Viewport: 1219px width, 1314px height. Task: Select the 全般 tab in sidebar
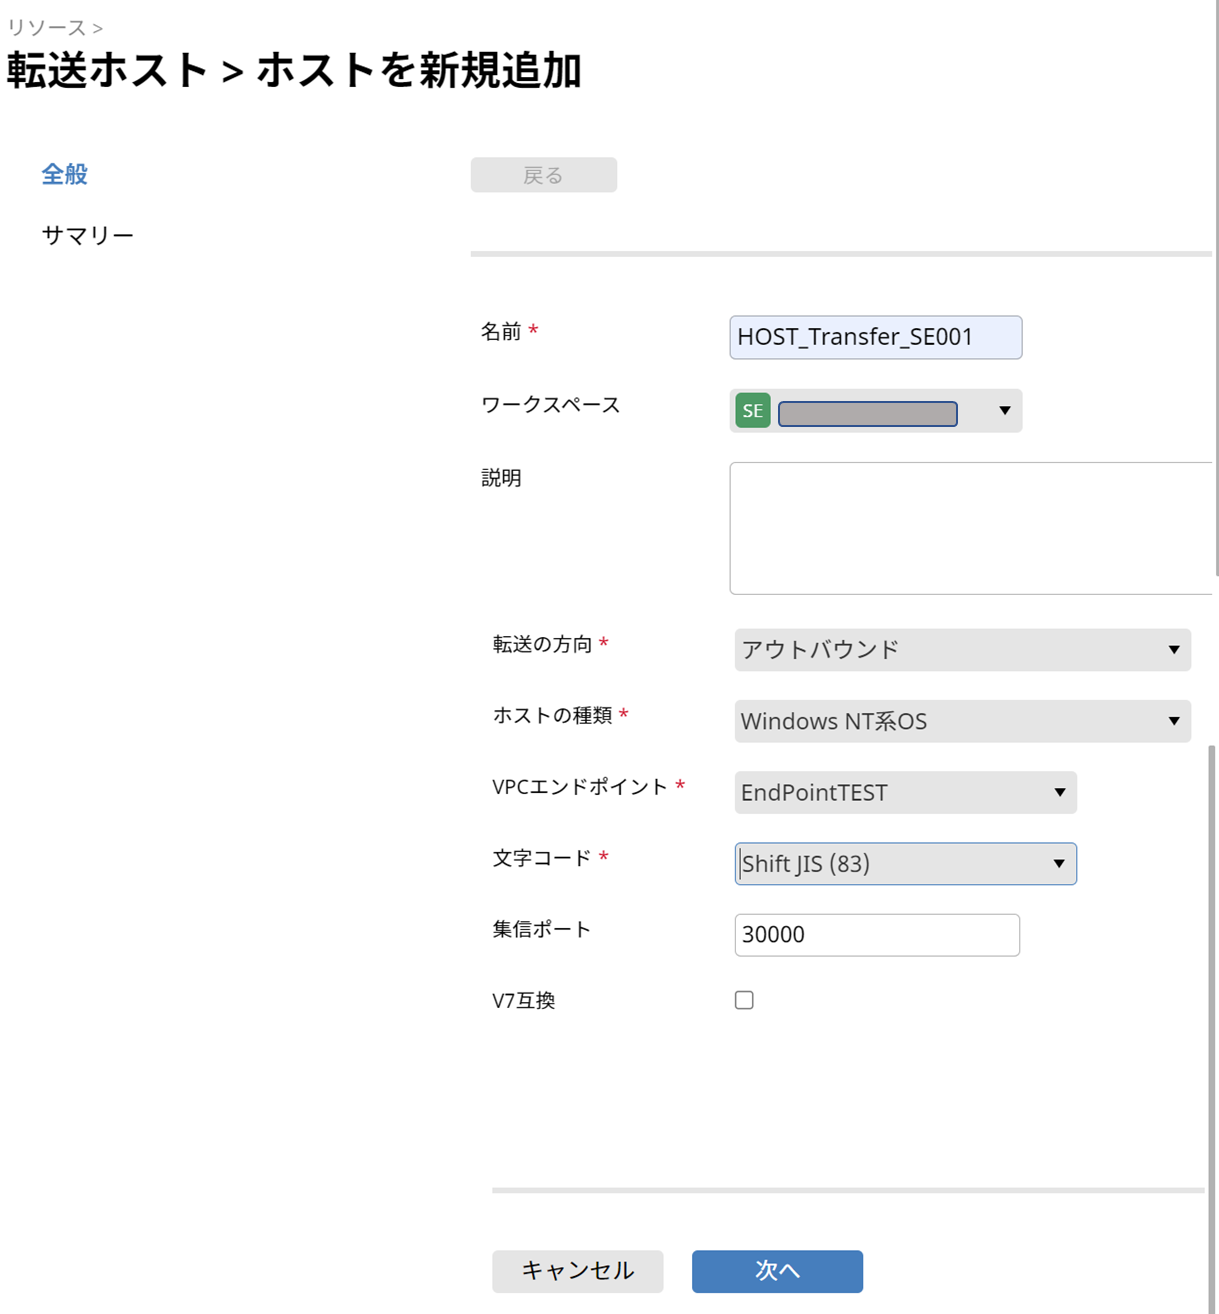pos(65,174)
